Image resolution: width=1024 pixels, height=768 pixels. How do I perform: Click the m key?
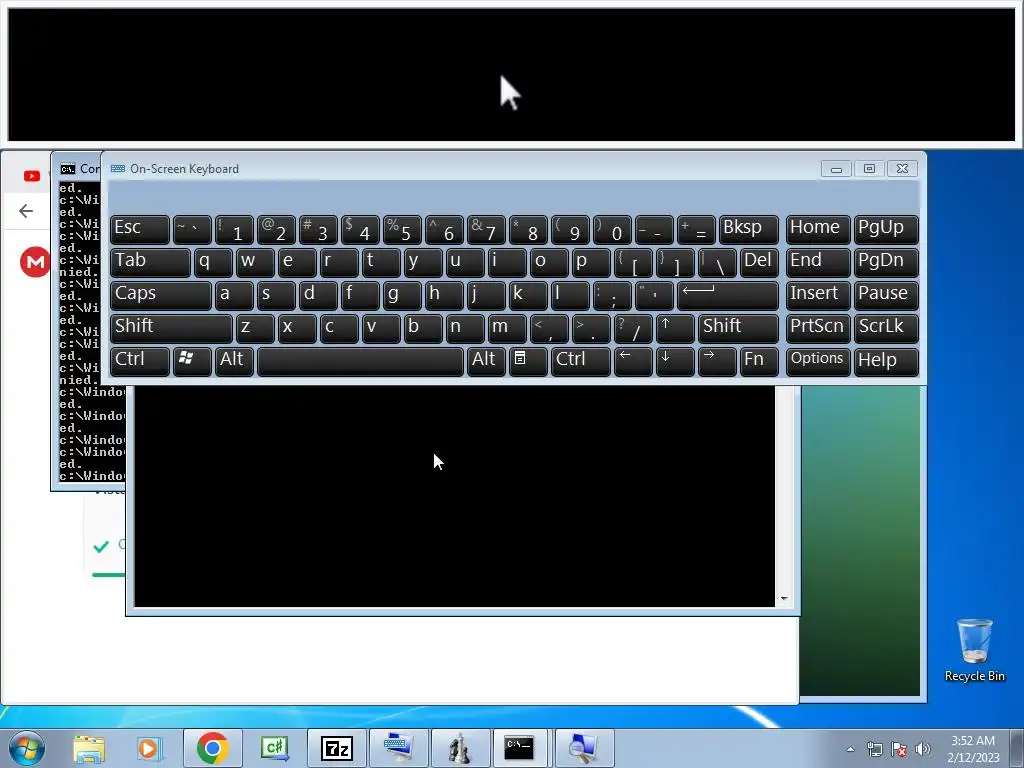click(x=507, y=328)
